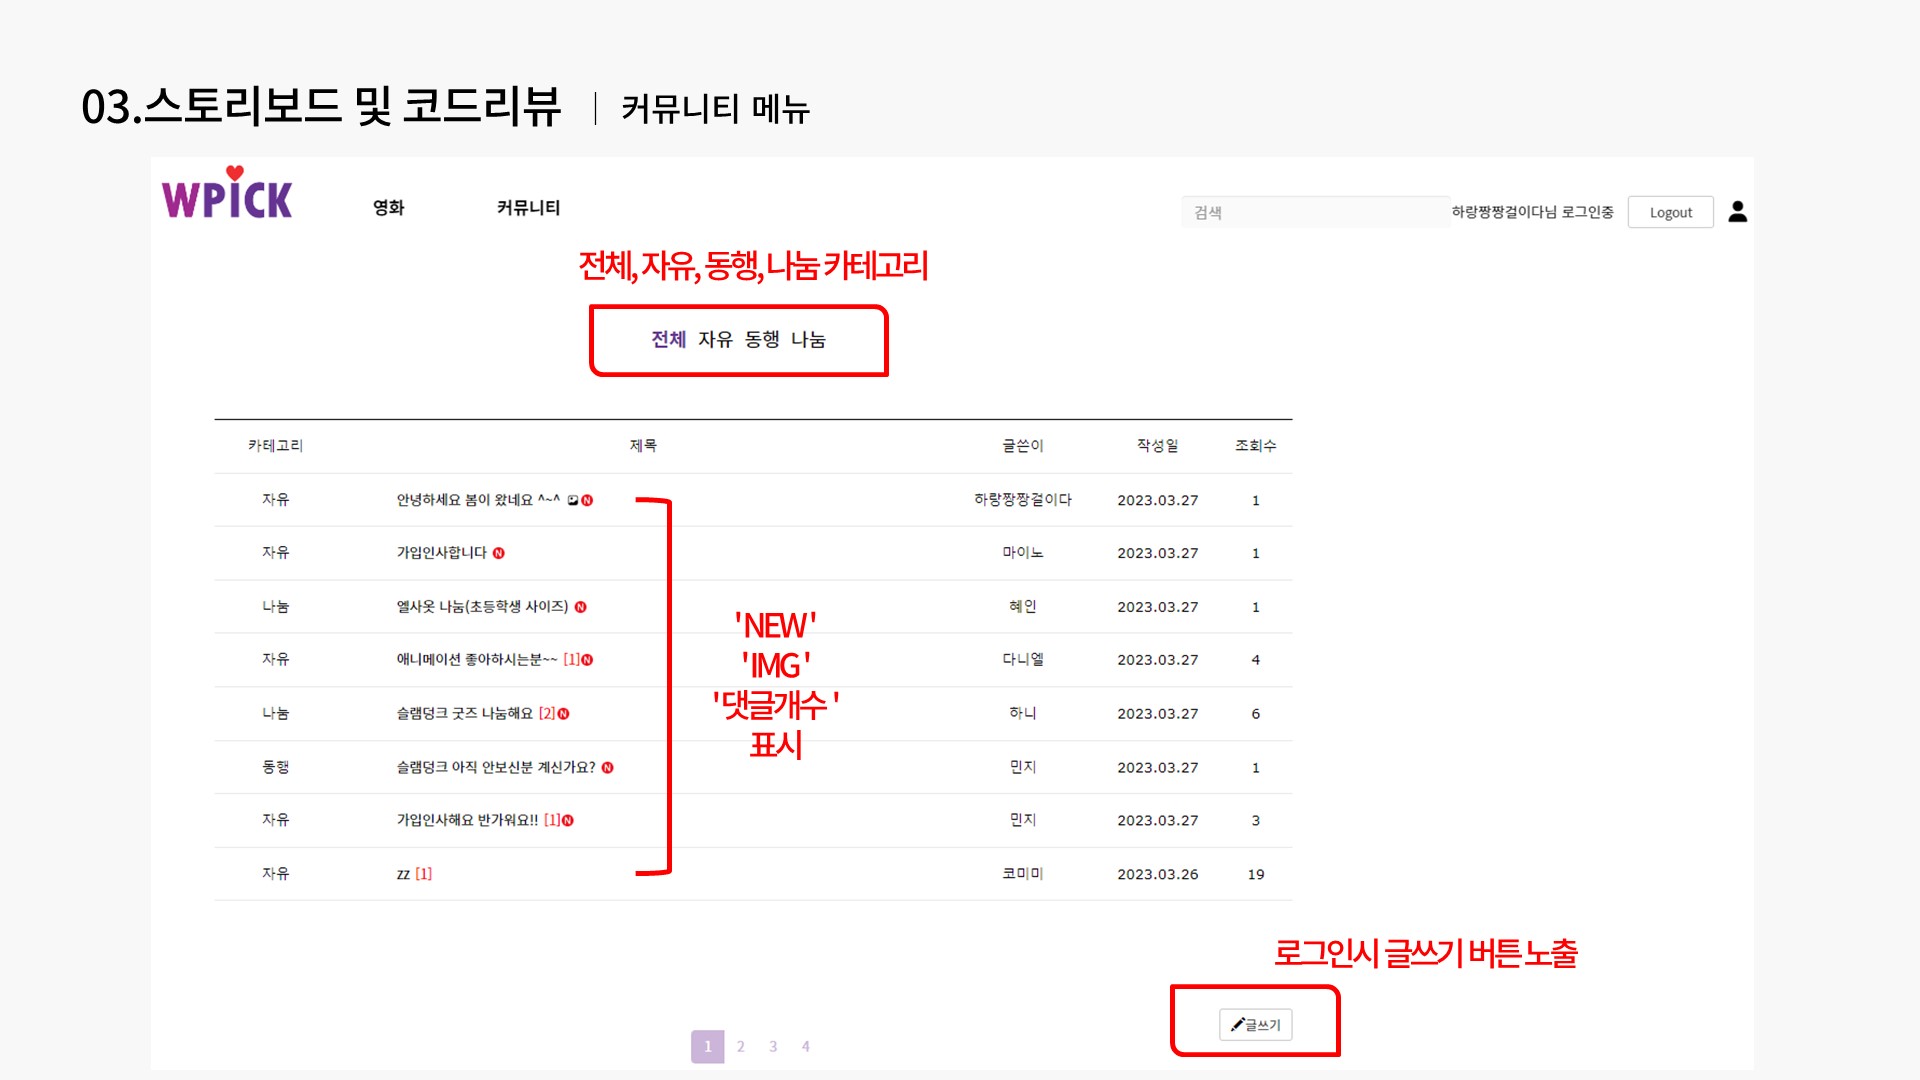This screenshot has height=1080, width=1920.
Task: Go to page 2 in pagination
Action: [x=740, y=1046]
